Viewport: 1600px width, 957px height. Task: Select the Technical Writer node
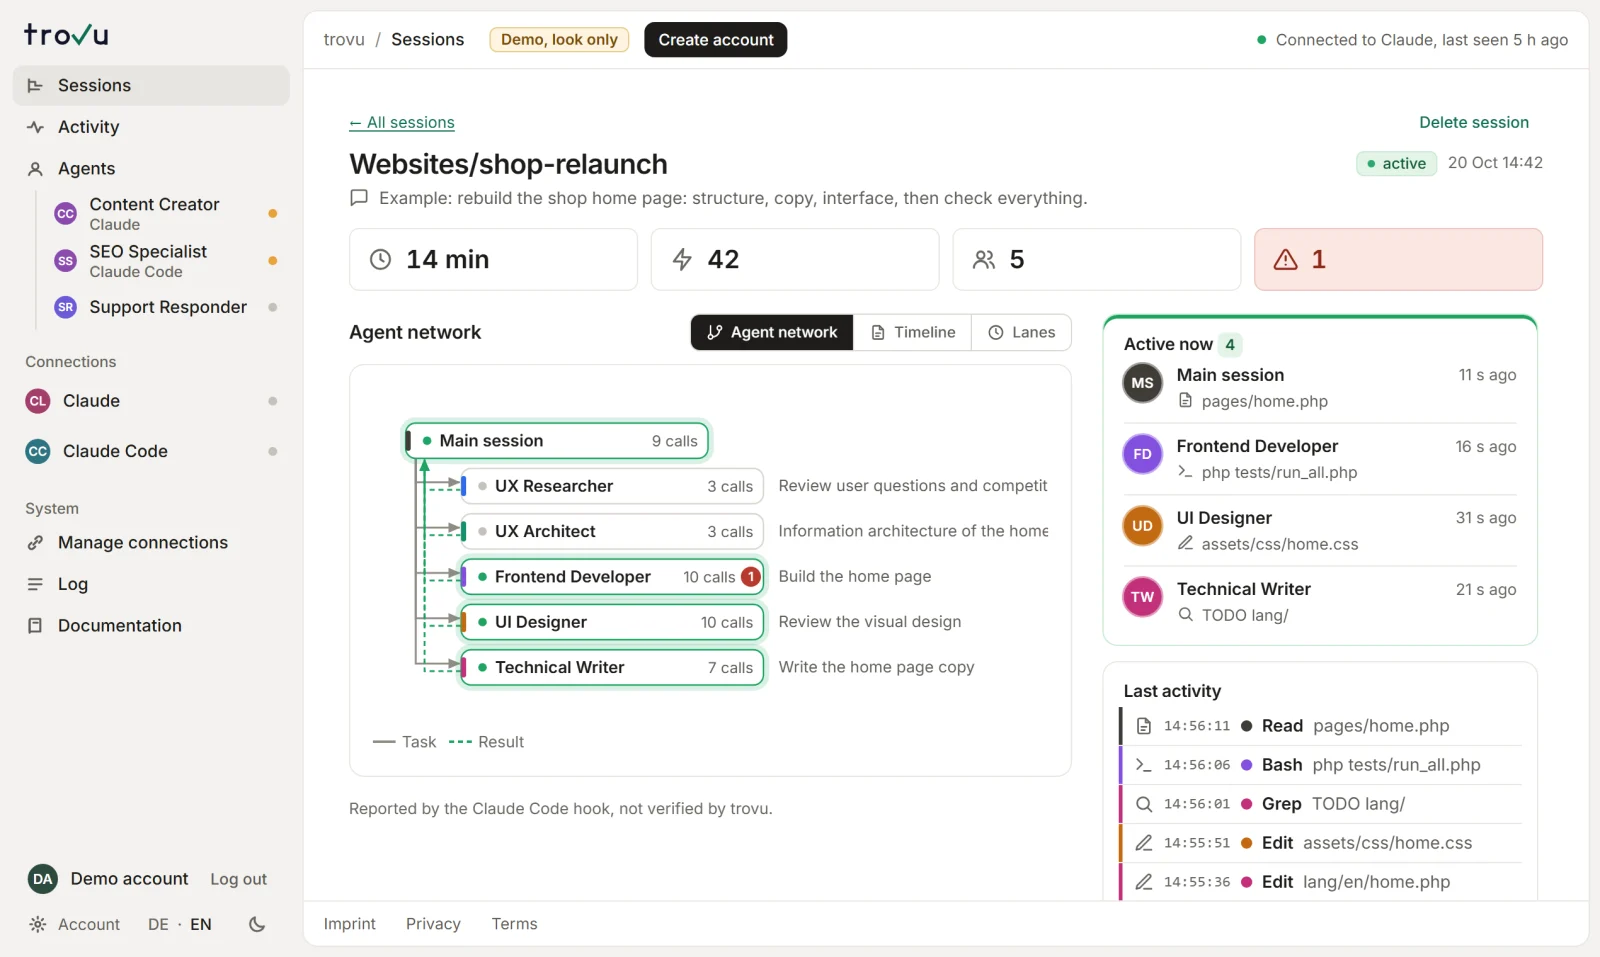point(613,668)
